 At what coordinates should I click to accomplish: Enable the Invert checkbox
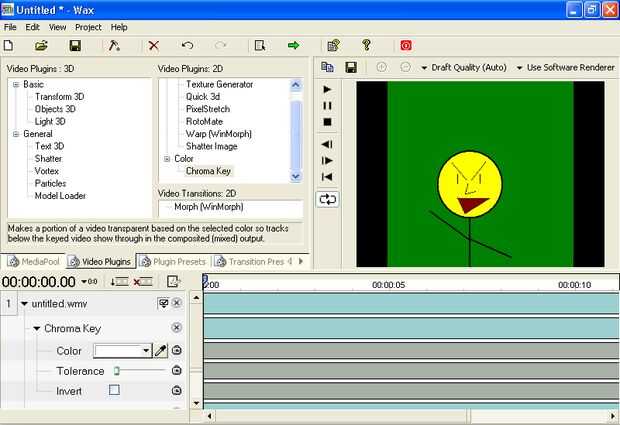pyautogui.click(x=114, y=390)
